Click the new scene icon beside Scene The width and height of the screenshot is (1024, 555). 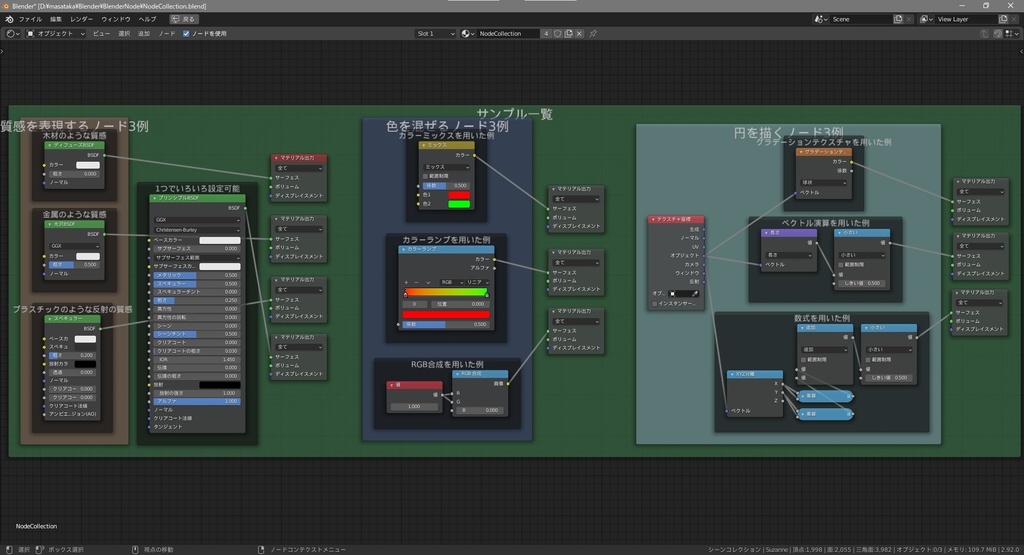[898, 19]
